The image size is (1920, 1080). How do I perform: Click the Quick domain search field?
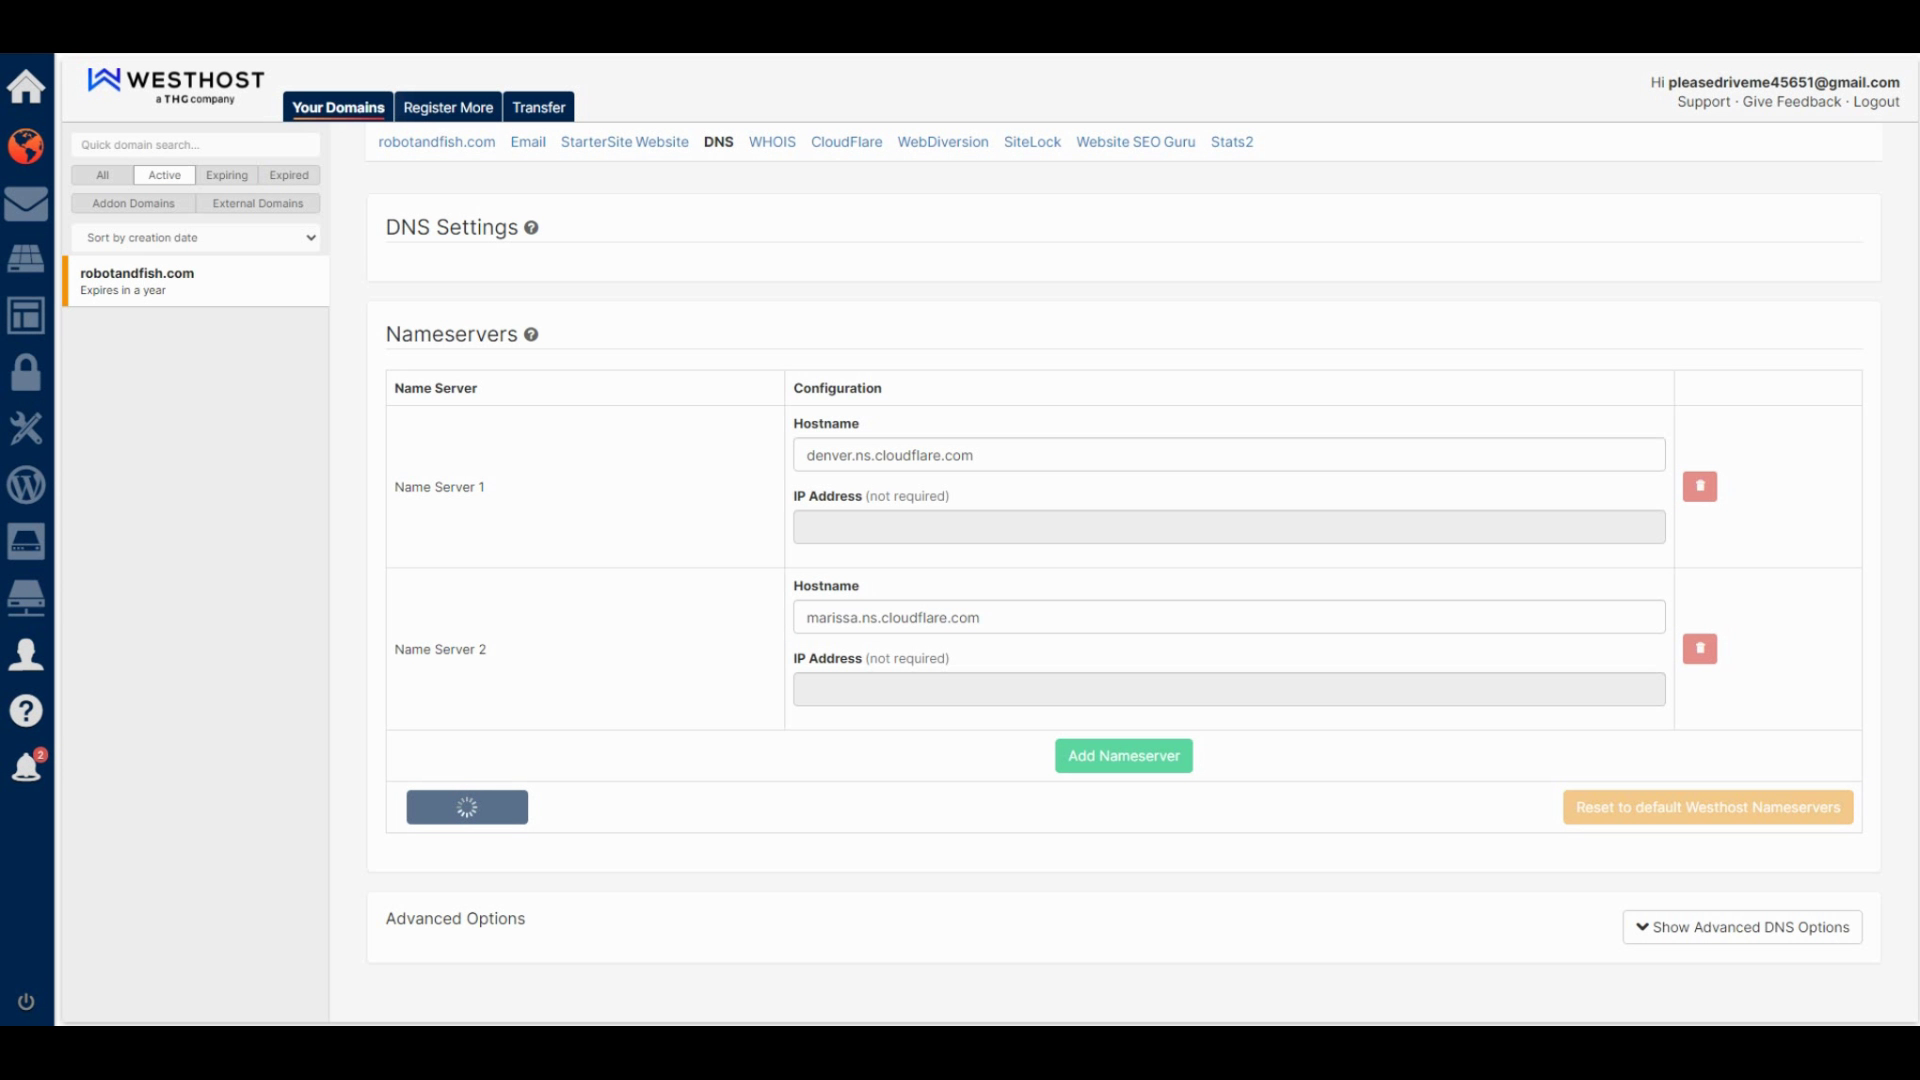point(196,145)
